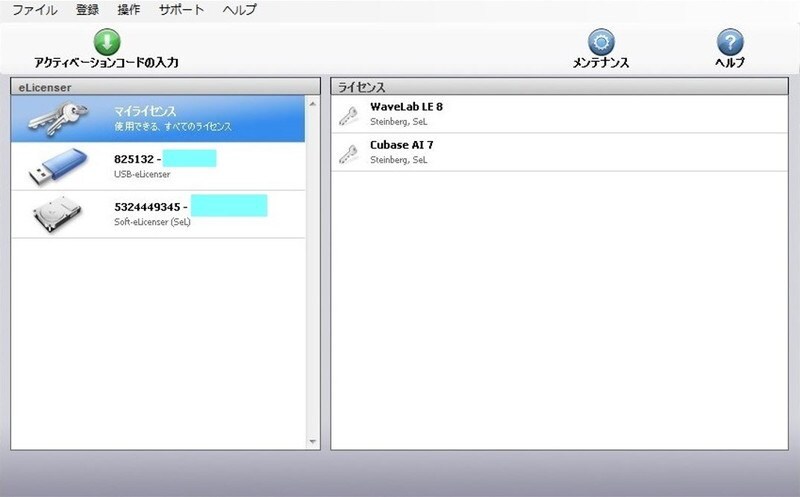Click the メンテナンス text label
Screen dimensions: 800x497
(600, 63)
